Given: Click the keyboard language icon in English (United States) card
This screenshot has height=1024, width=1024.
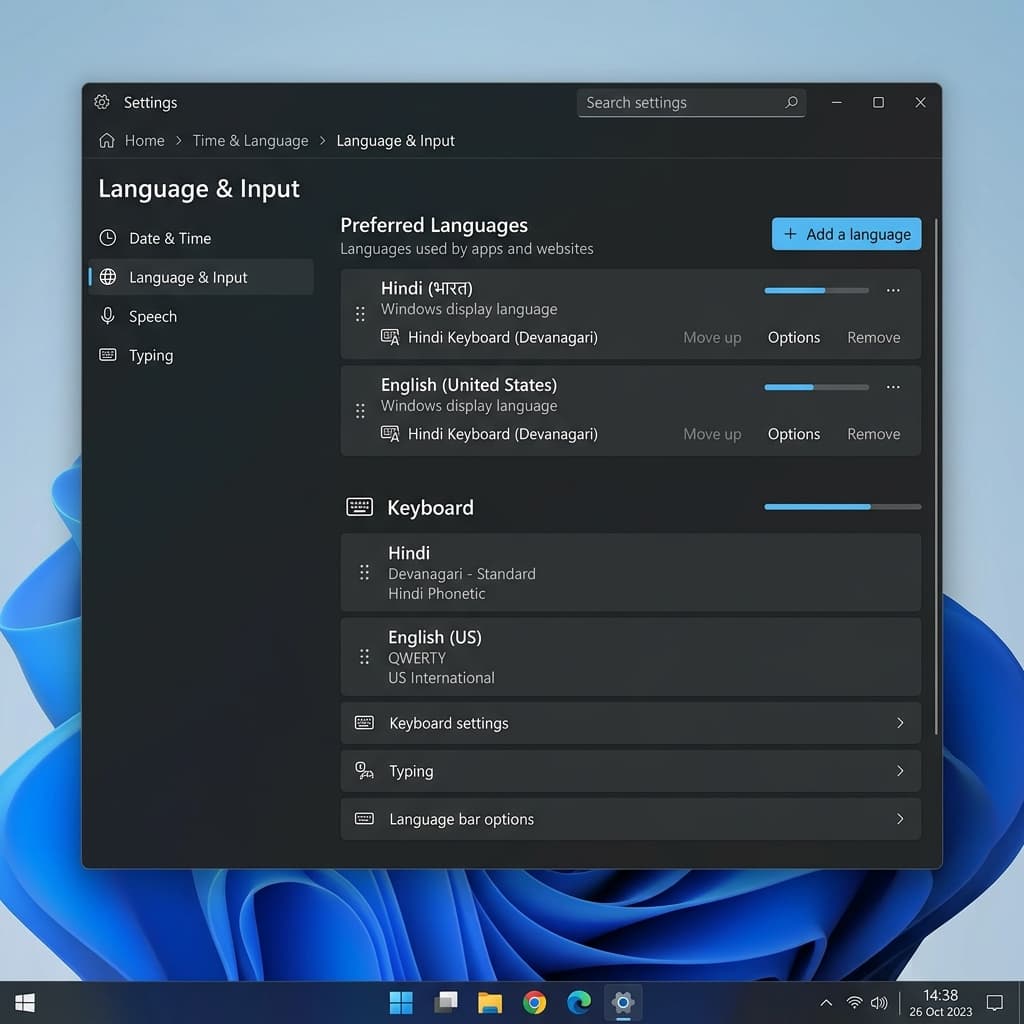Looking at the screenshot, I should [x=390, y=434].
